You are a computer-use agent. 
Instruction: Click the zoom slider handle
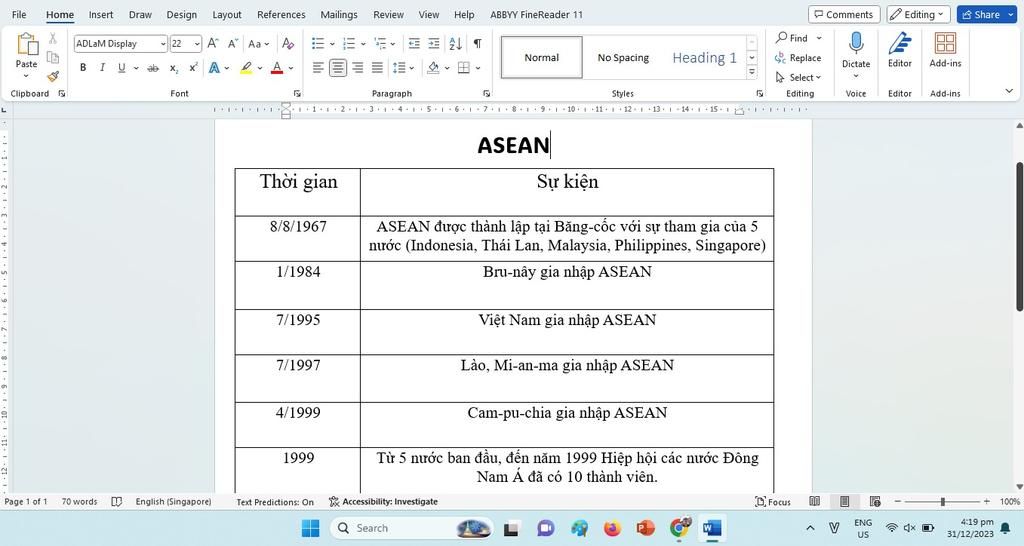point(942,502)
